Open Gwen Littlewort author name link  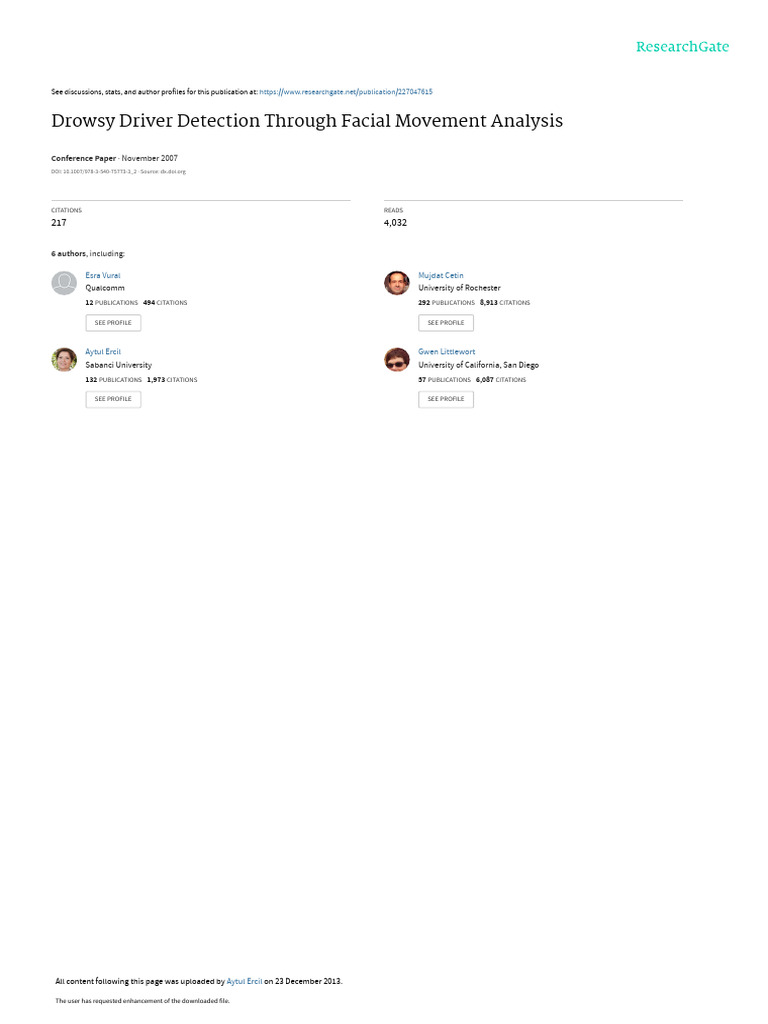coord(447,351)
